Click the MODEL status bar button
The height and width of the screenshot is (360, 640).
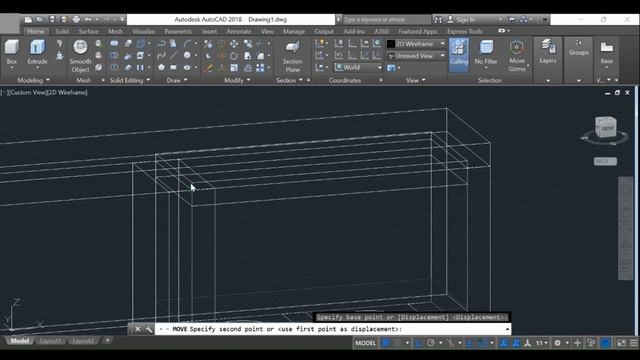365,343
